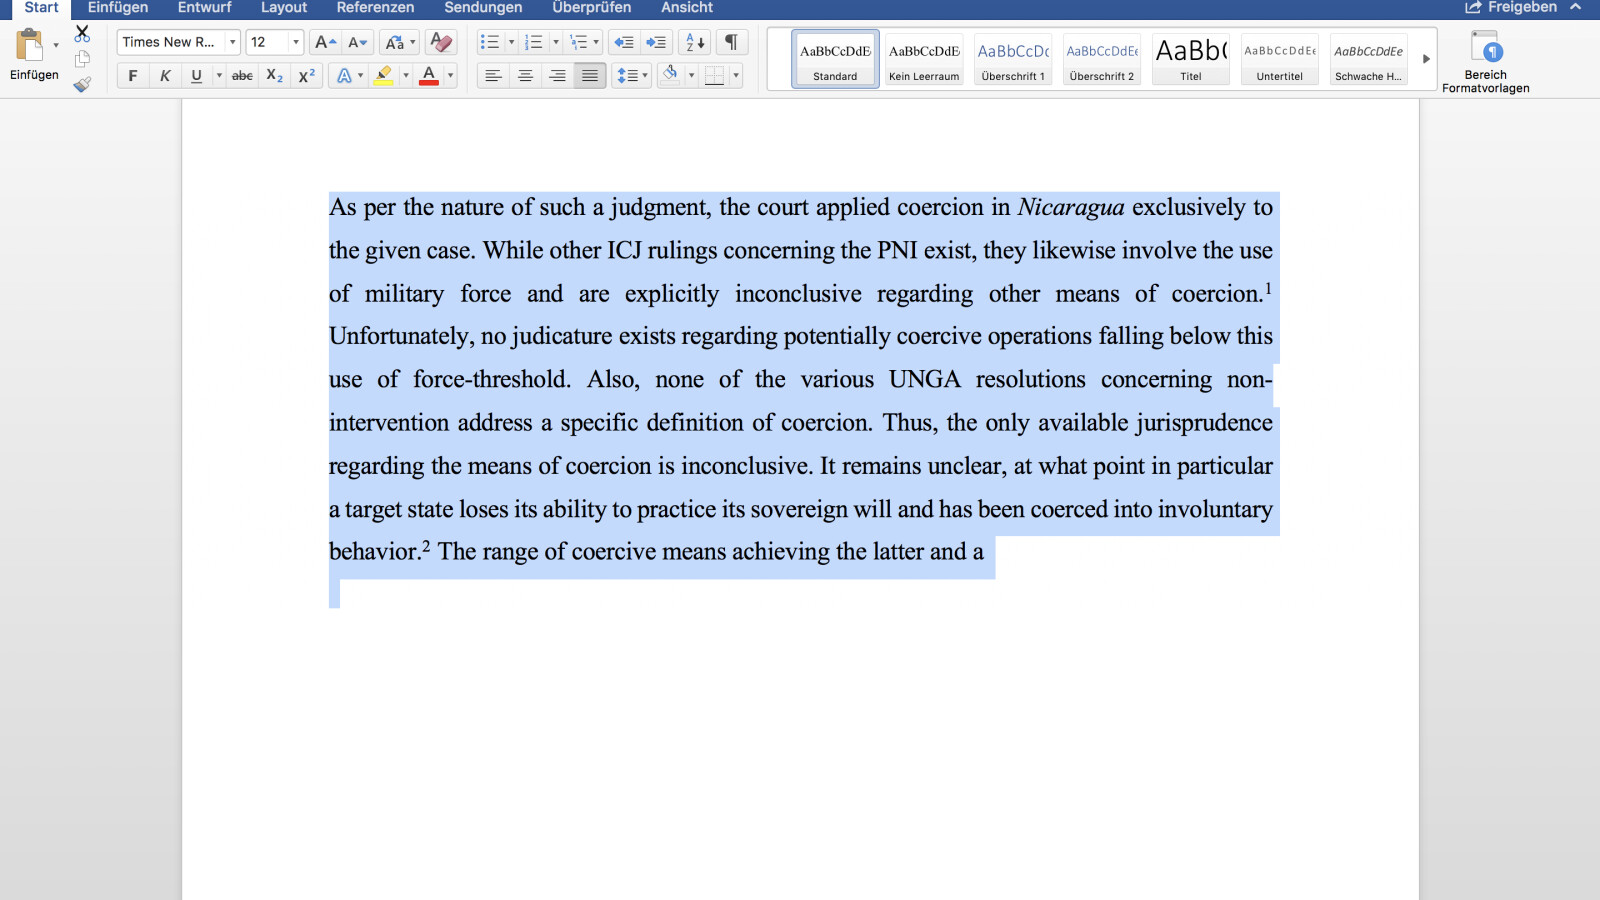This screenshot has height=900, width=1600.
Task: Decrease paragraph indent
Action: 624,42
